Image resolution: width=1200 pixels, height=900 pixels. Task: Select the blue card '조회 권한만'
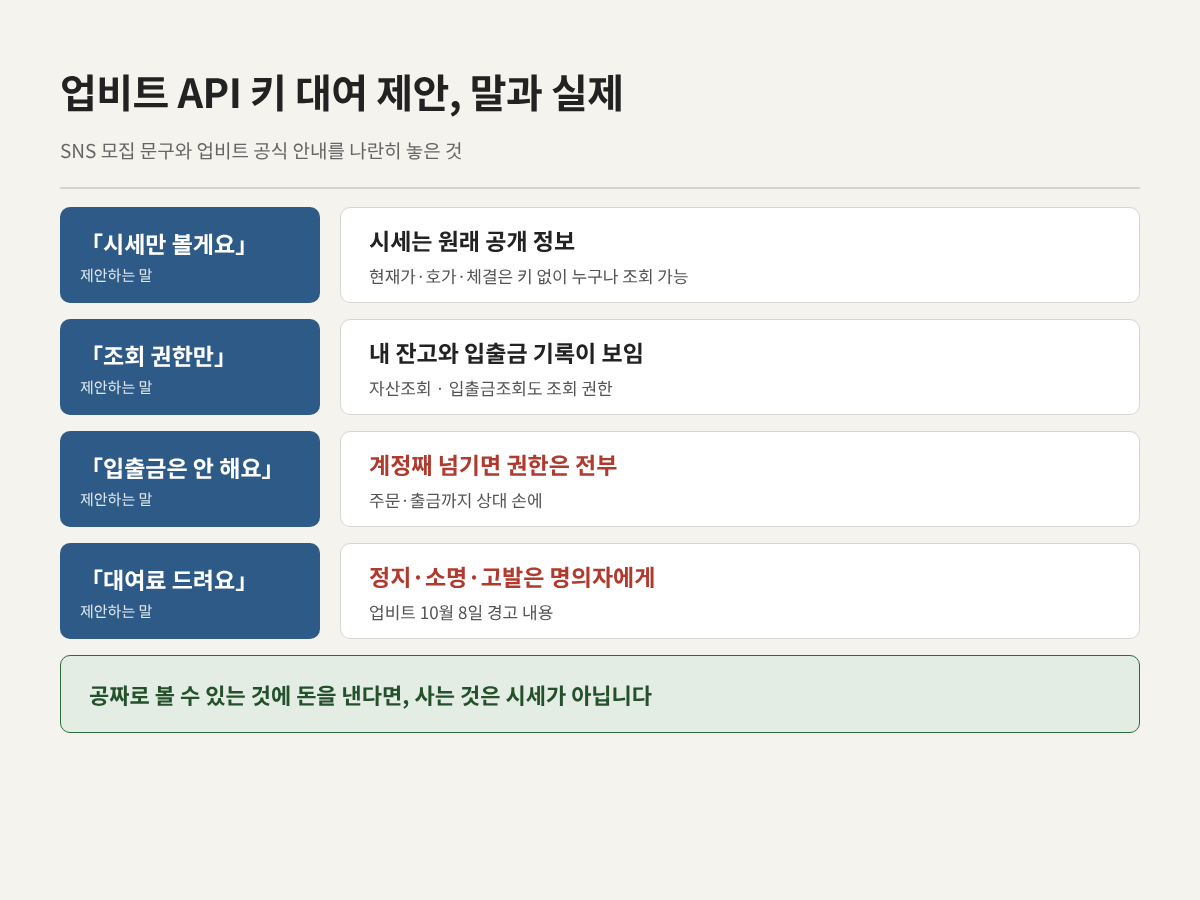coord(190,367)
